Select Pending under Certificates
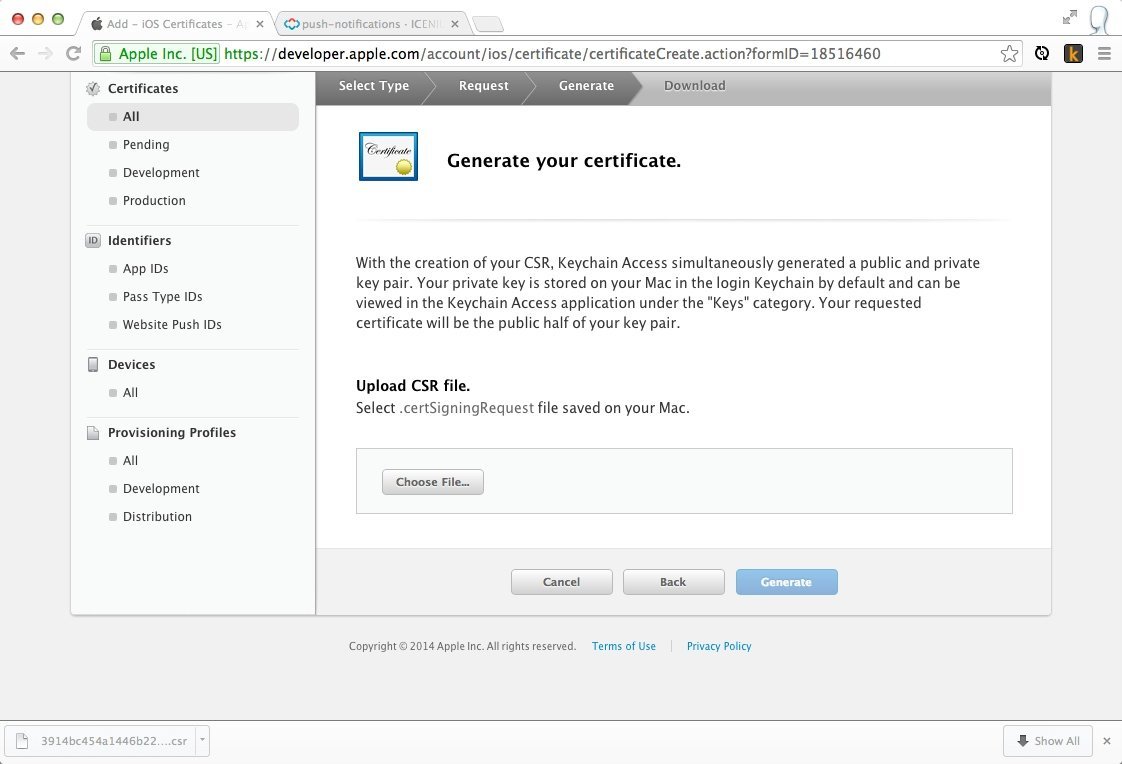 click(146, 145)
